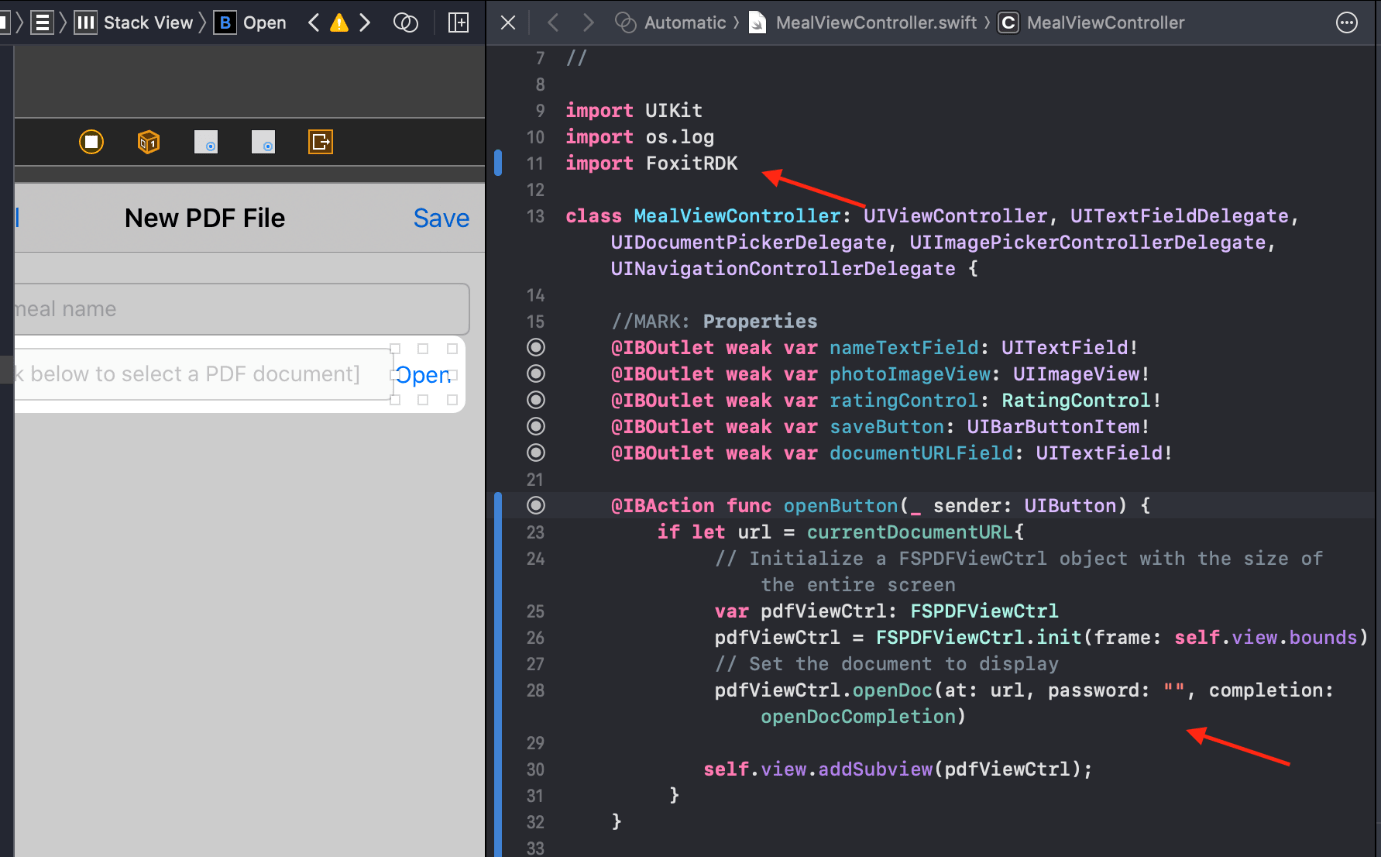This screenshot has width=1381, height=857.
Task: Click 'self.view.addSubview(pdfViewCtrl);' line
Action: (x=898, y=769)
